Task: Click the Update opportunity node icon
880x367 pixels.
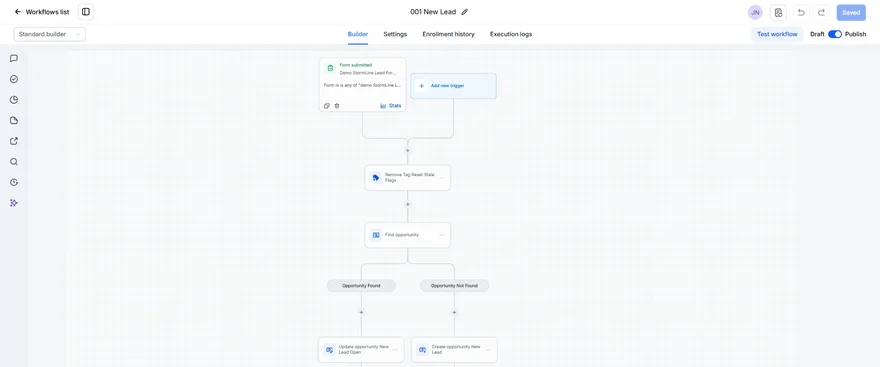Action: pyautogui.click(x=329, y=350)
